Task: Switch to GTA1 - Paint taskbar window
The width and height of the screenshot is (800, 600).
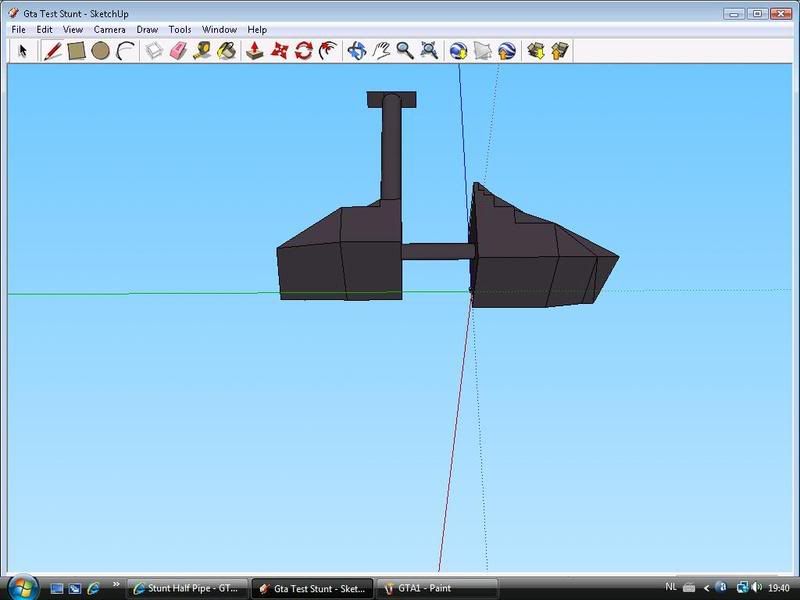Action: (437, 588)
